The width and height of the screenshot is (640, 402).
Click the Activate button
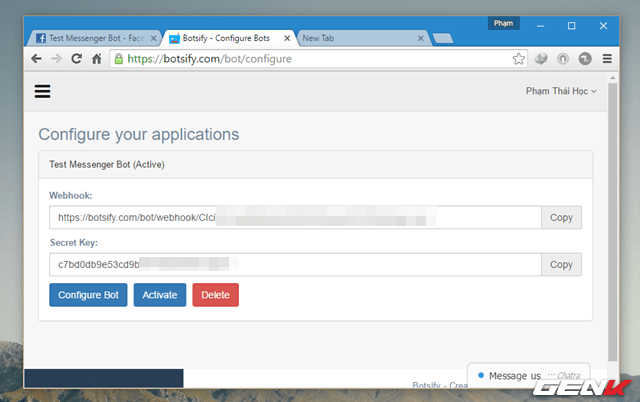pos(160,295)
